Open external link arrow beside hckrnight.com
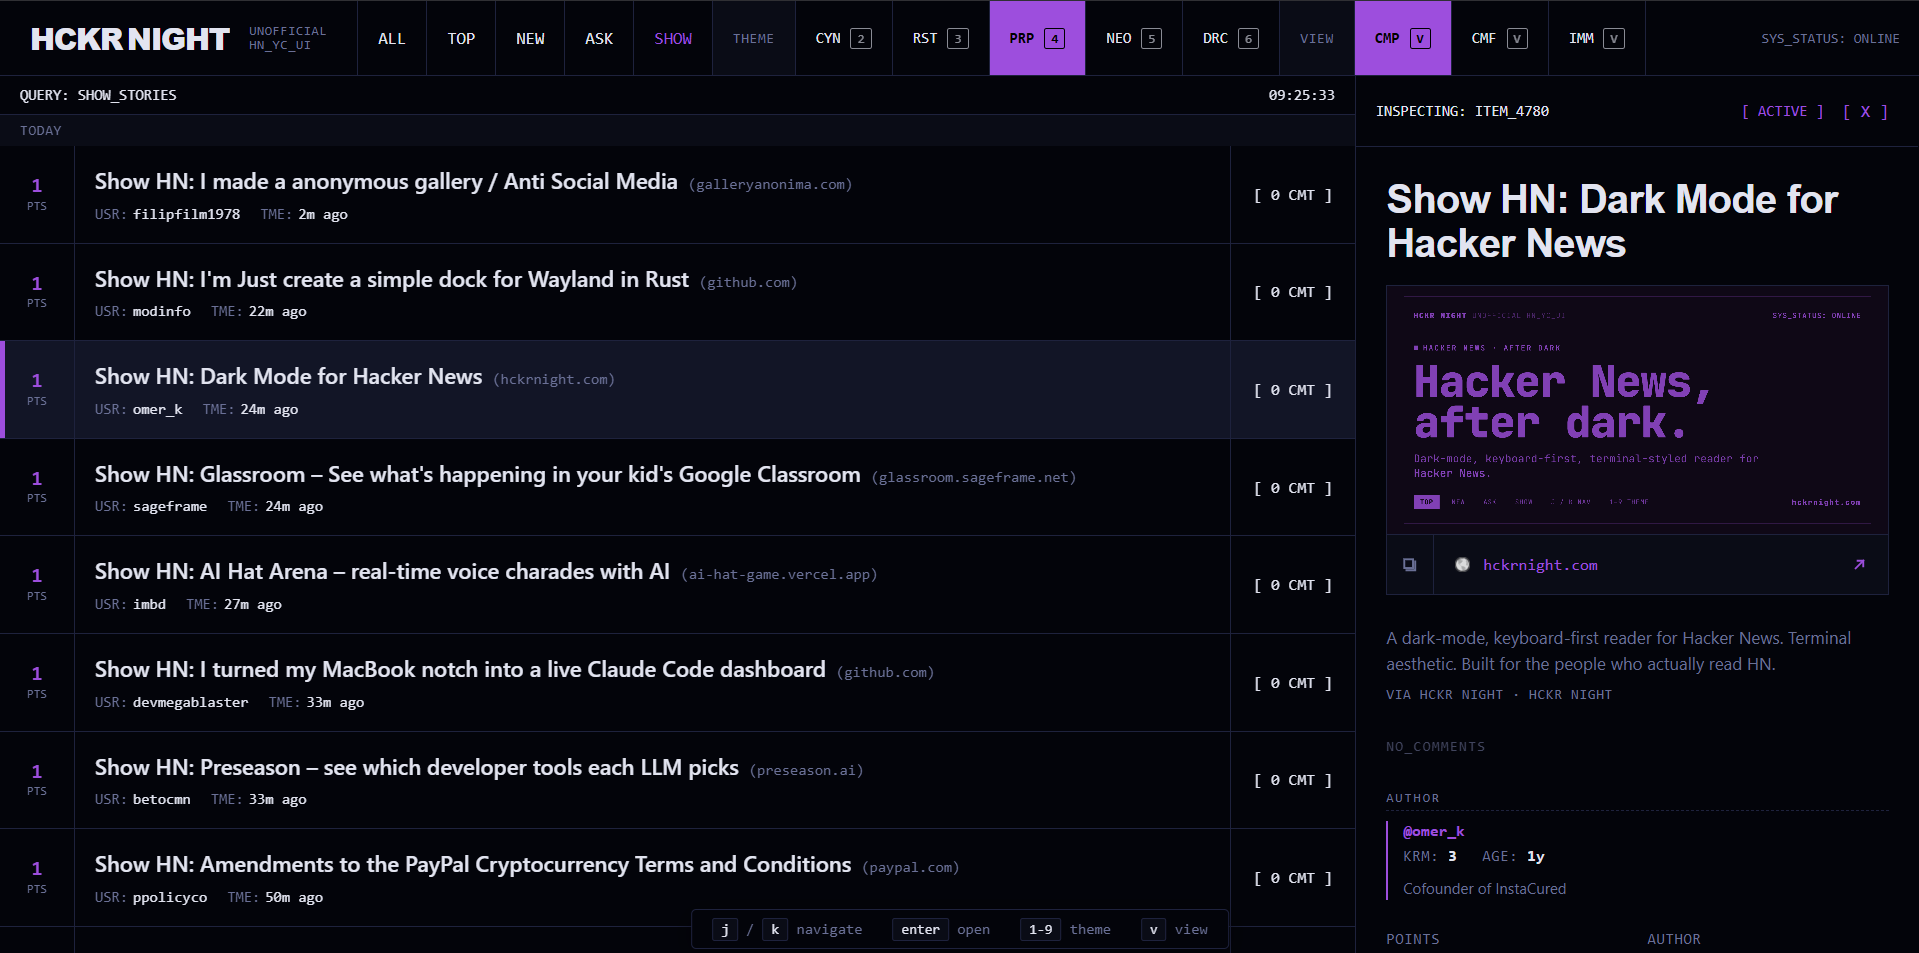The image size is (1919, 953). click(1859, 565)
